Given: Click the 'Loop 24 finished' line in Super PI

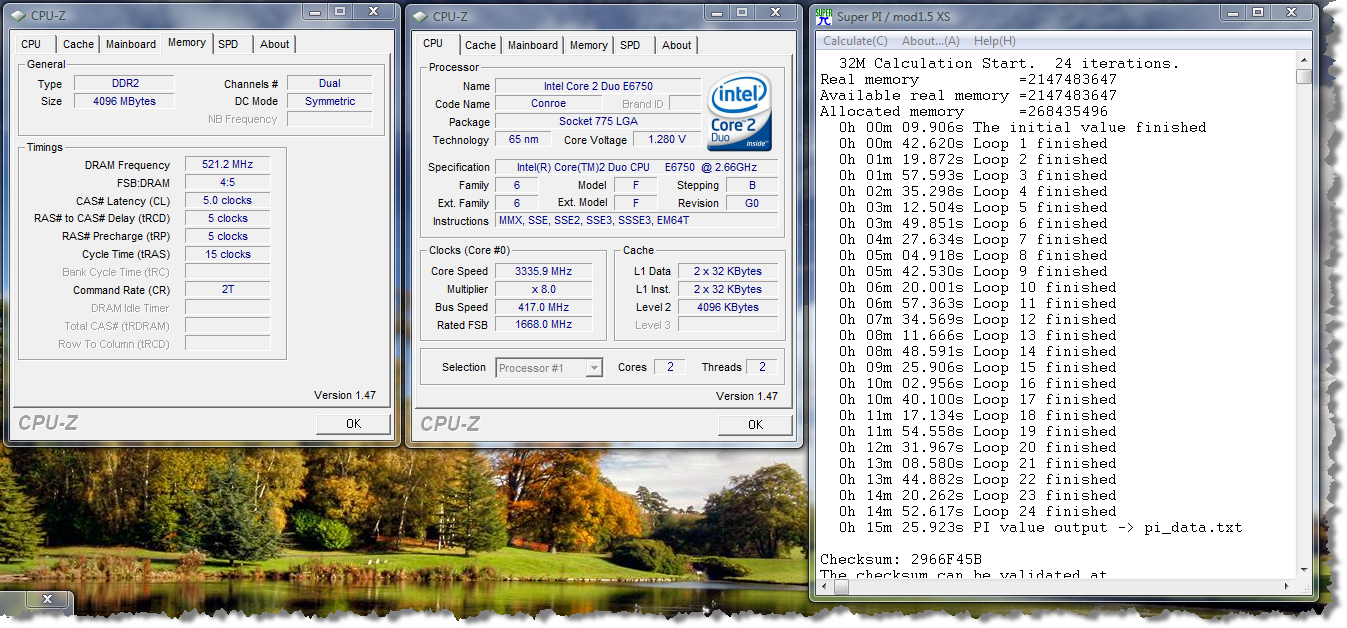Looking at the screenshot, I should click(978, 511).
